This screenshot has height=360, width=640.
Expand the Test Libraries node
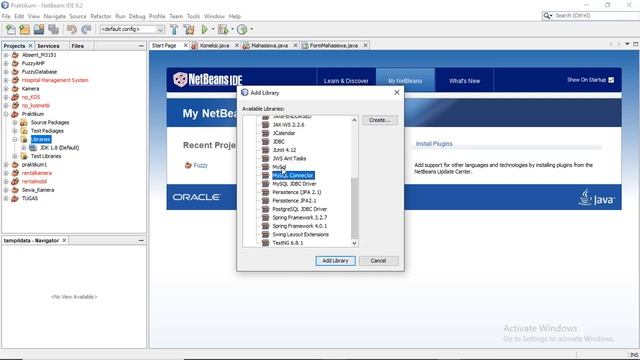(15, 156)
